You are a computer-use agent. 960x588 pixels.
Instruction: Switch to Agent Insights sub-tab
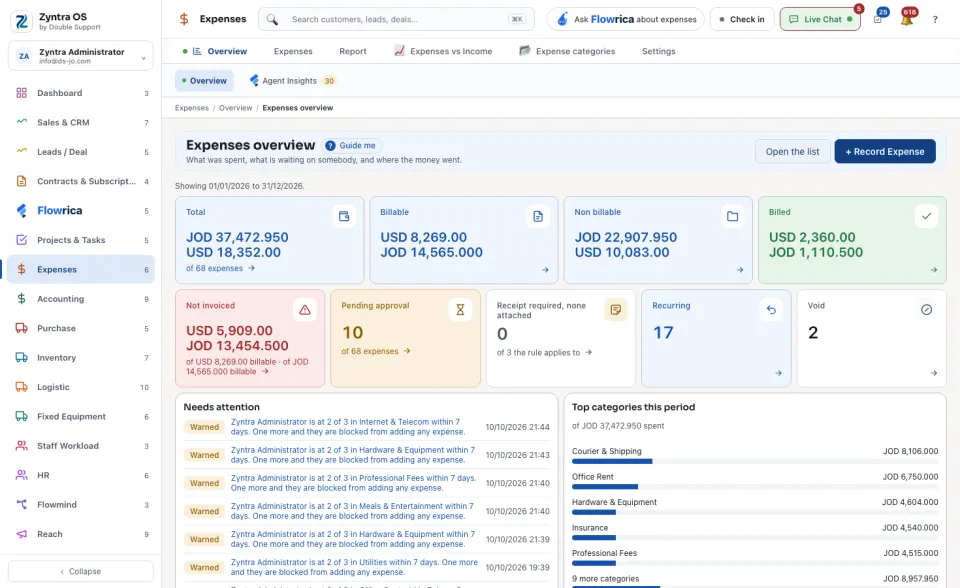coord(292,81)
